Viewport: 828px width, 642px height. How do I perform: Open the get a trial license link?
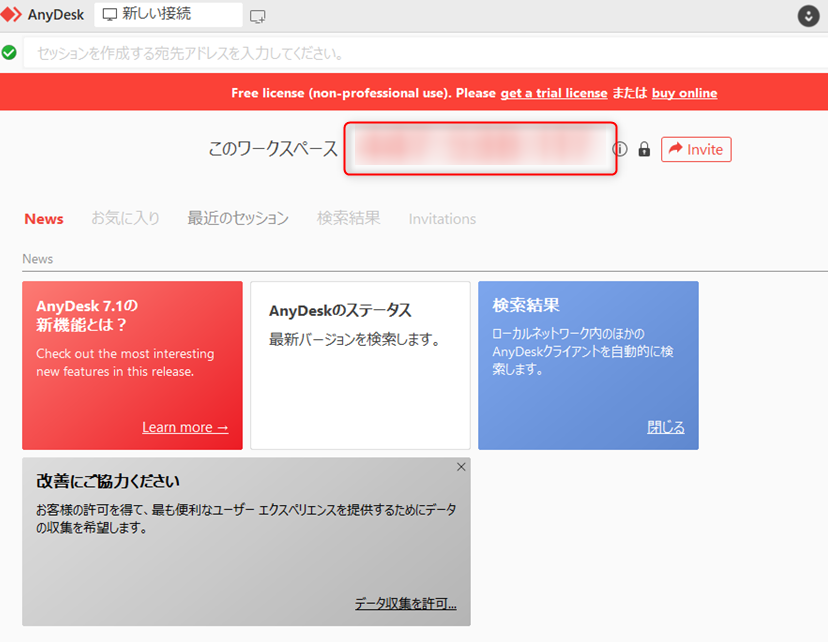pos(553,93)
